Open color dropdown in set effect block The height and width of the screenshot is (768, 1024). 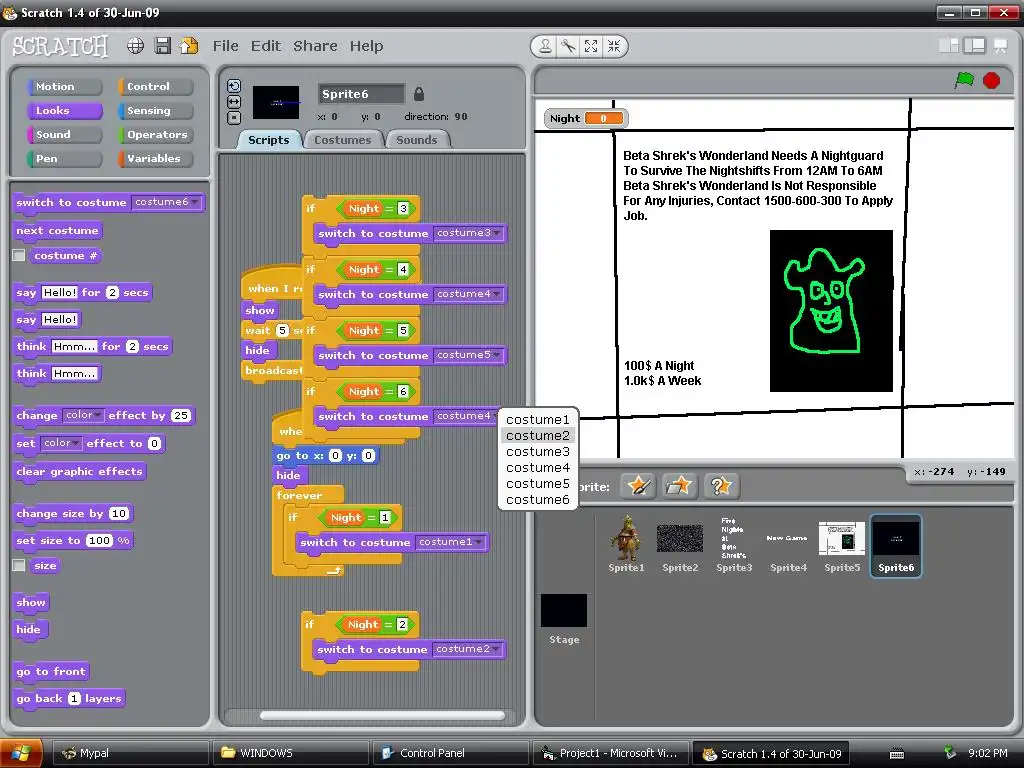point(61,443)
